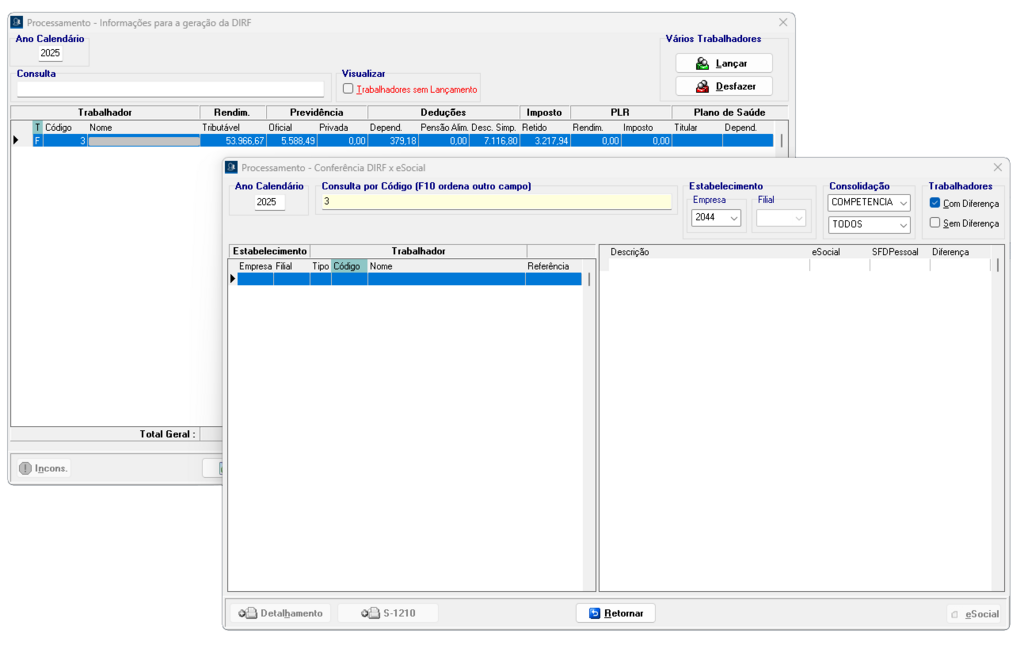1024x649 pixels.
Task: Click the Código column header
Action: click(x=348, y=266)
